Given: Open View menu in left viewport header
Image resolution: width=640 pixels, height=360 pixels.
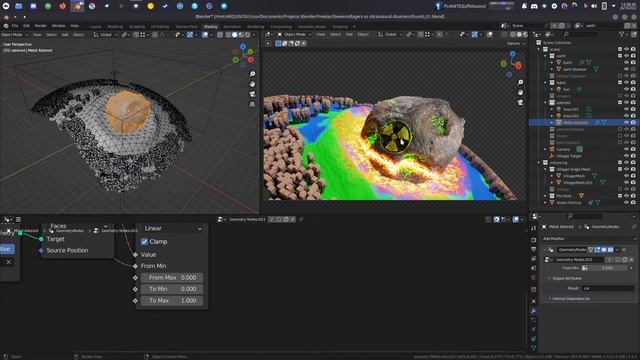Looking at the screenshot, I should pyautogui.click(x=37, y=35).
